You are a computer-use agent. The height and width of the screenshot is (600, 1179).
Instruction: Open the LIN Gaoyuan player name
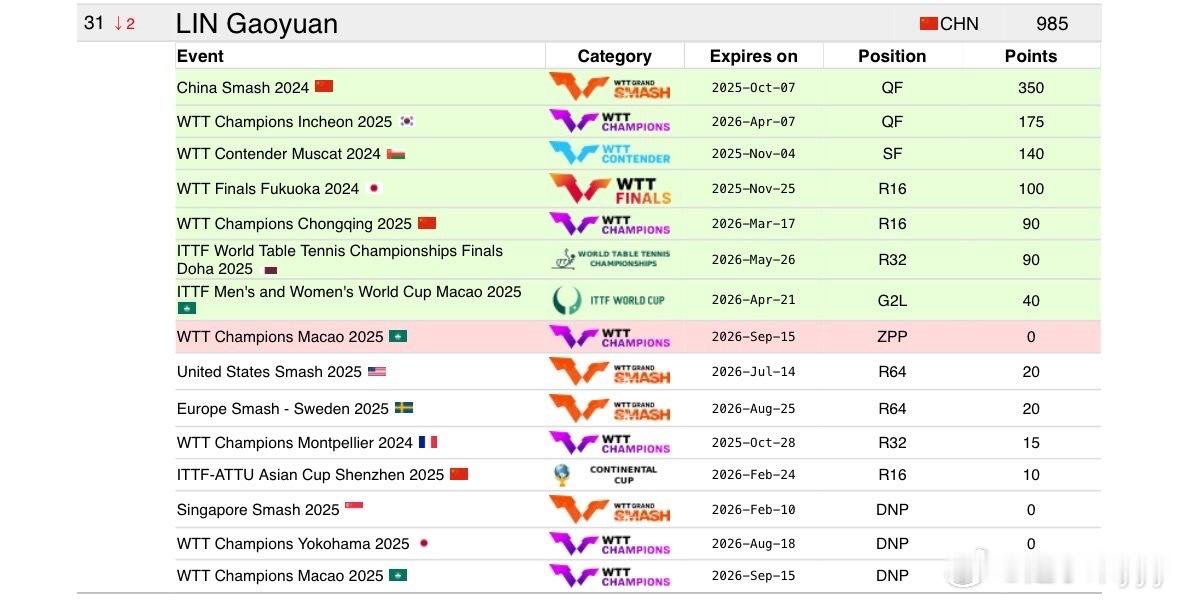pyautogui.click(x=256, y=23)
